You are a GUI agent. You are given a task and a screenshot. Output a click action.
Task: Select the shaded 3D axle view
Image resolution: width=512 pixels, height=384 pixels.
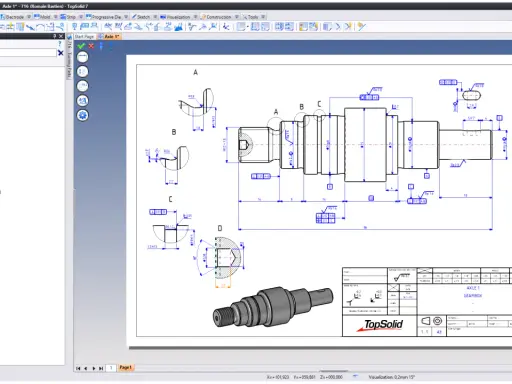(x=273, y=306)
